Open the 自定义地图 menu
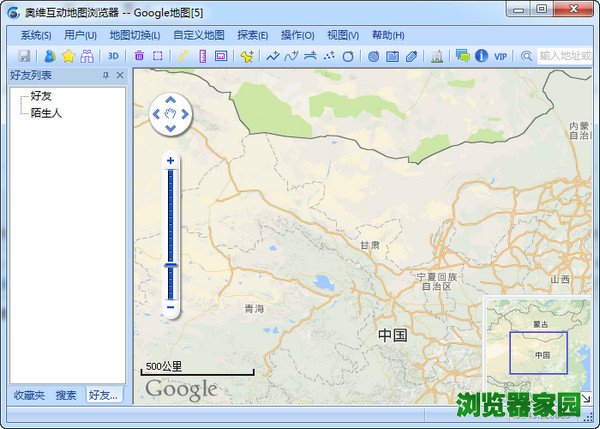Viewport: 600px width, 429px height. (x=198, y=35)
